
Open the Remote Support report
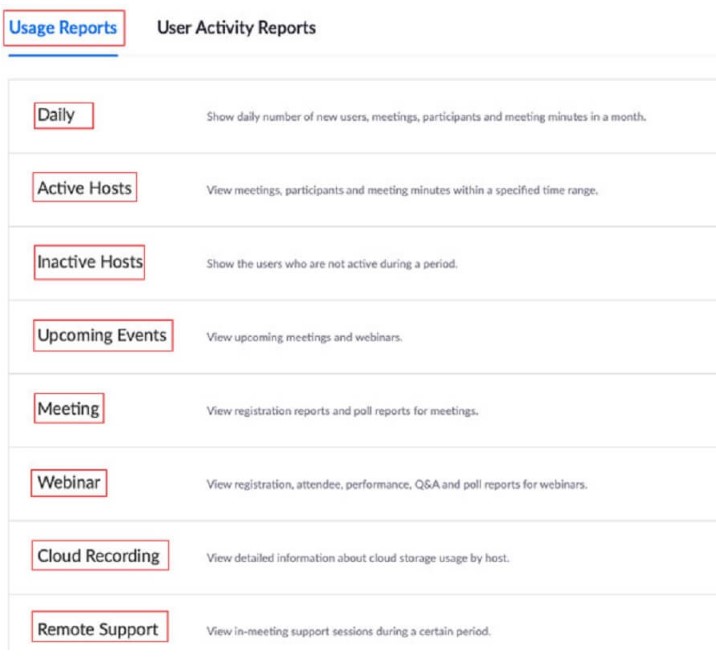tap(98, 630)
